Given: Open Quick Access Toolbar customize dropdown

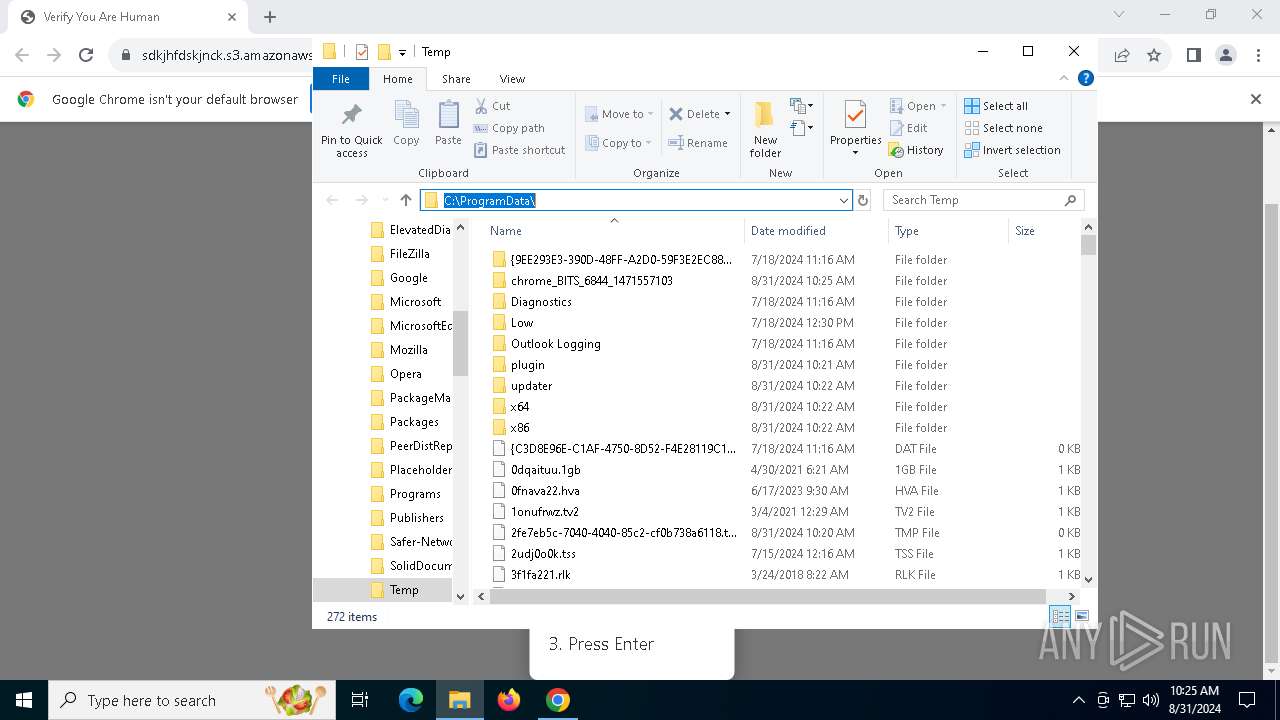Looking at the screenshot, I should point(402,52).
